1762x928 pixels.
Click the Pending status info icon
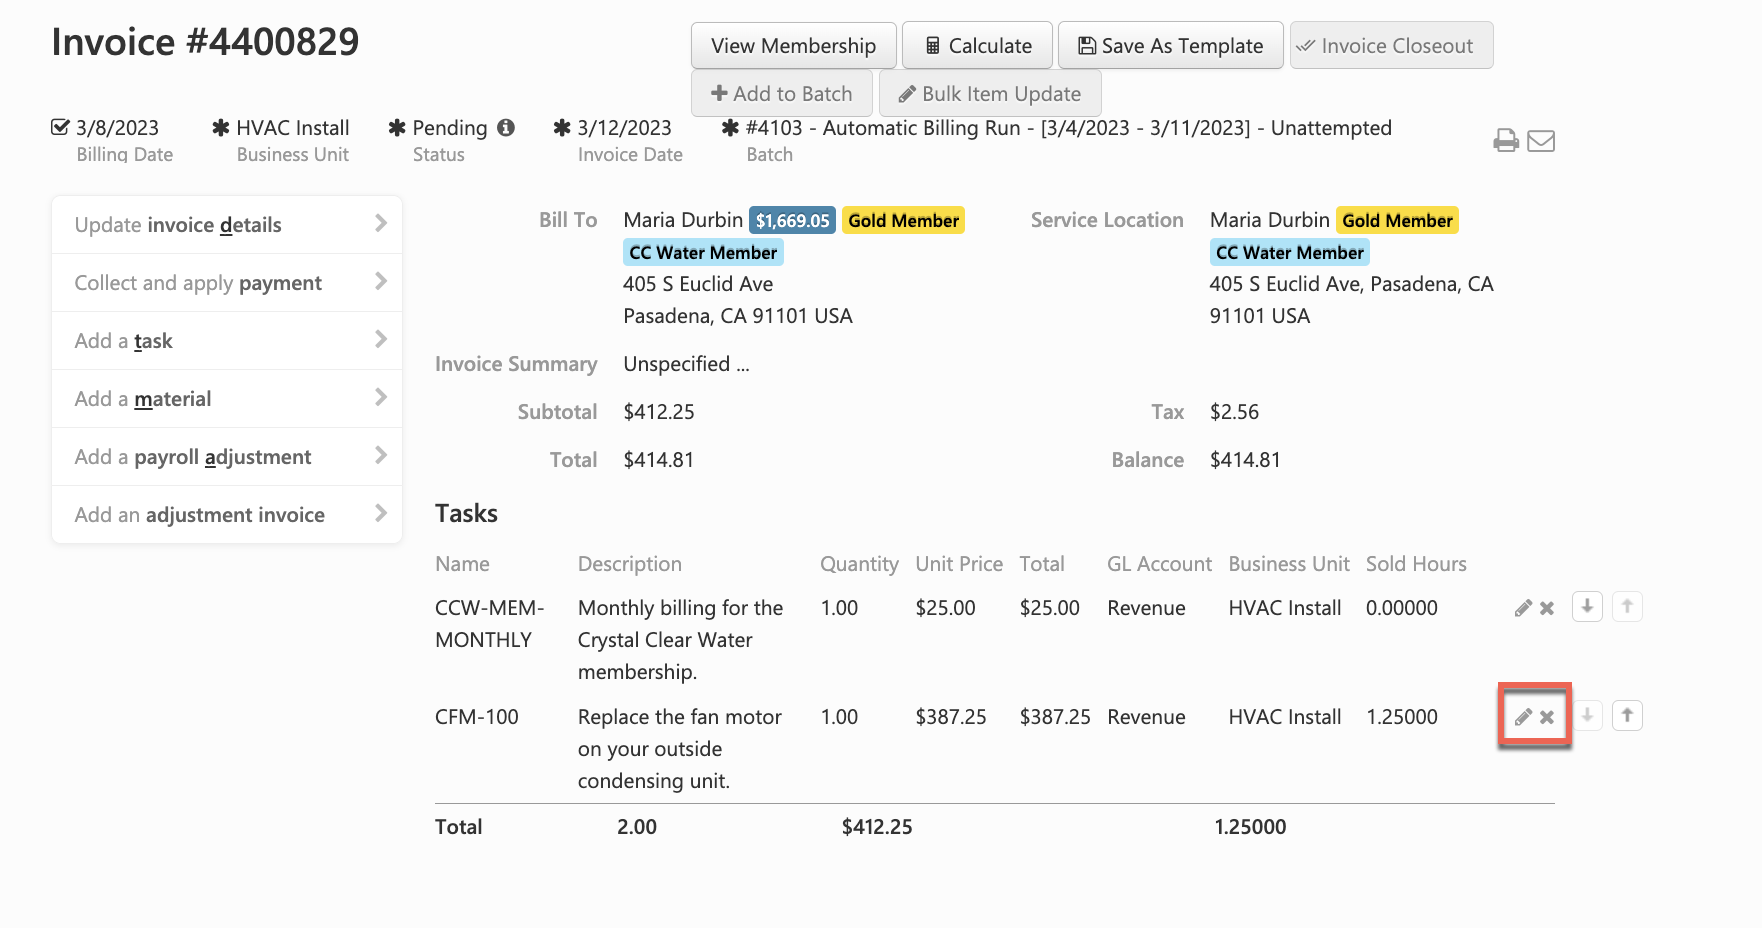(x=506, y=128)
